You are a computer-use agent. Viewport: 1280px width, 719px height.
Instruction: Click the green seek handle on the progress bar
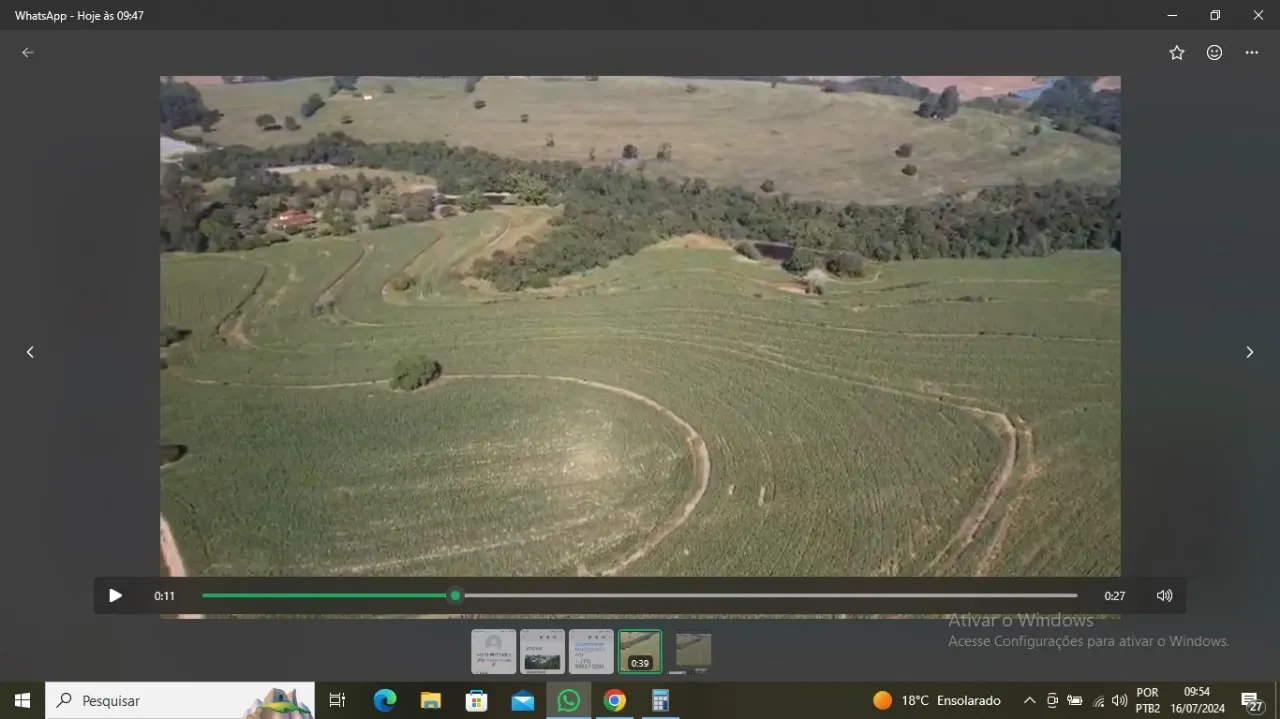click(x=455, y=596)
